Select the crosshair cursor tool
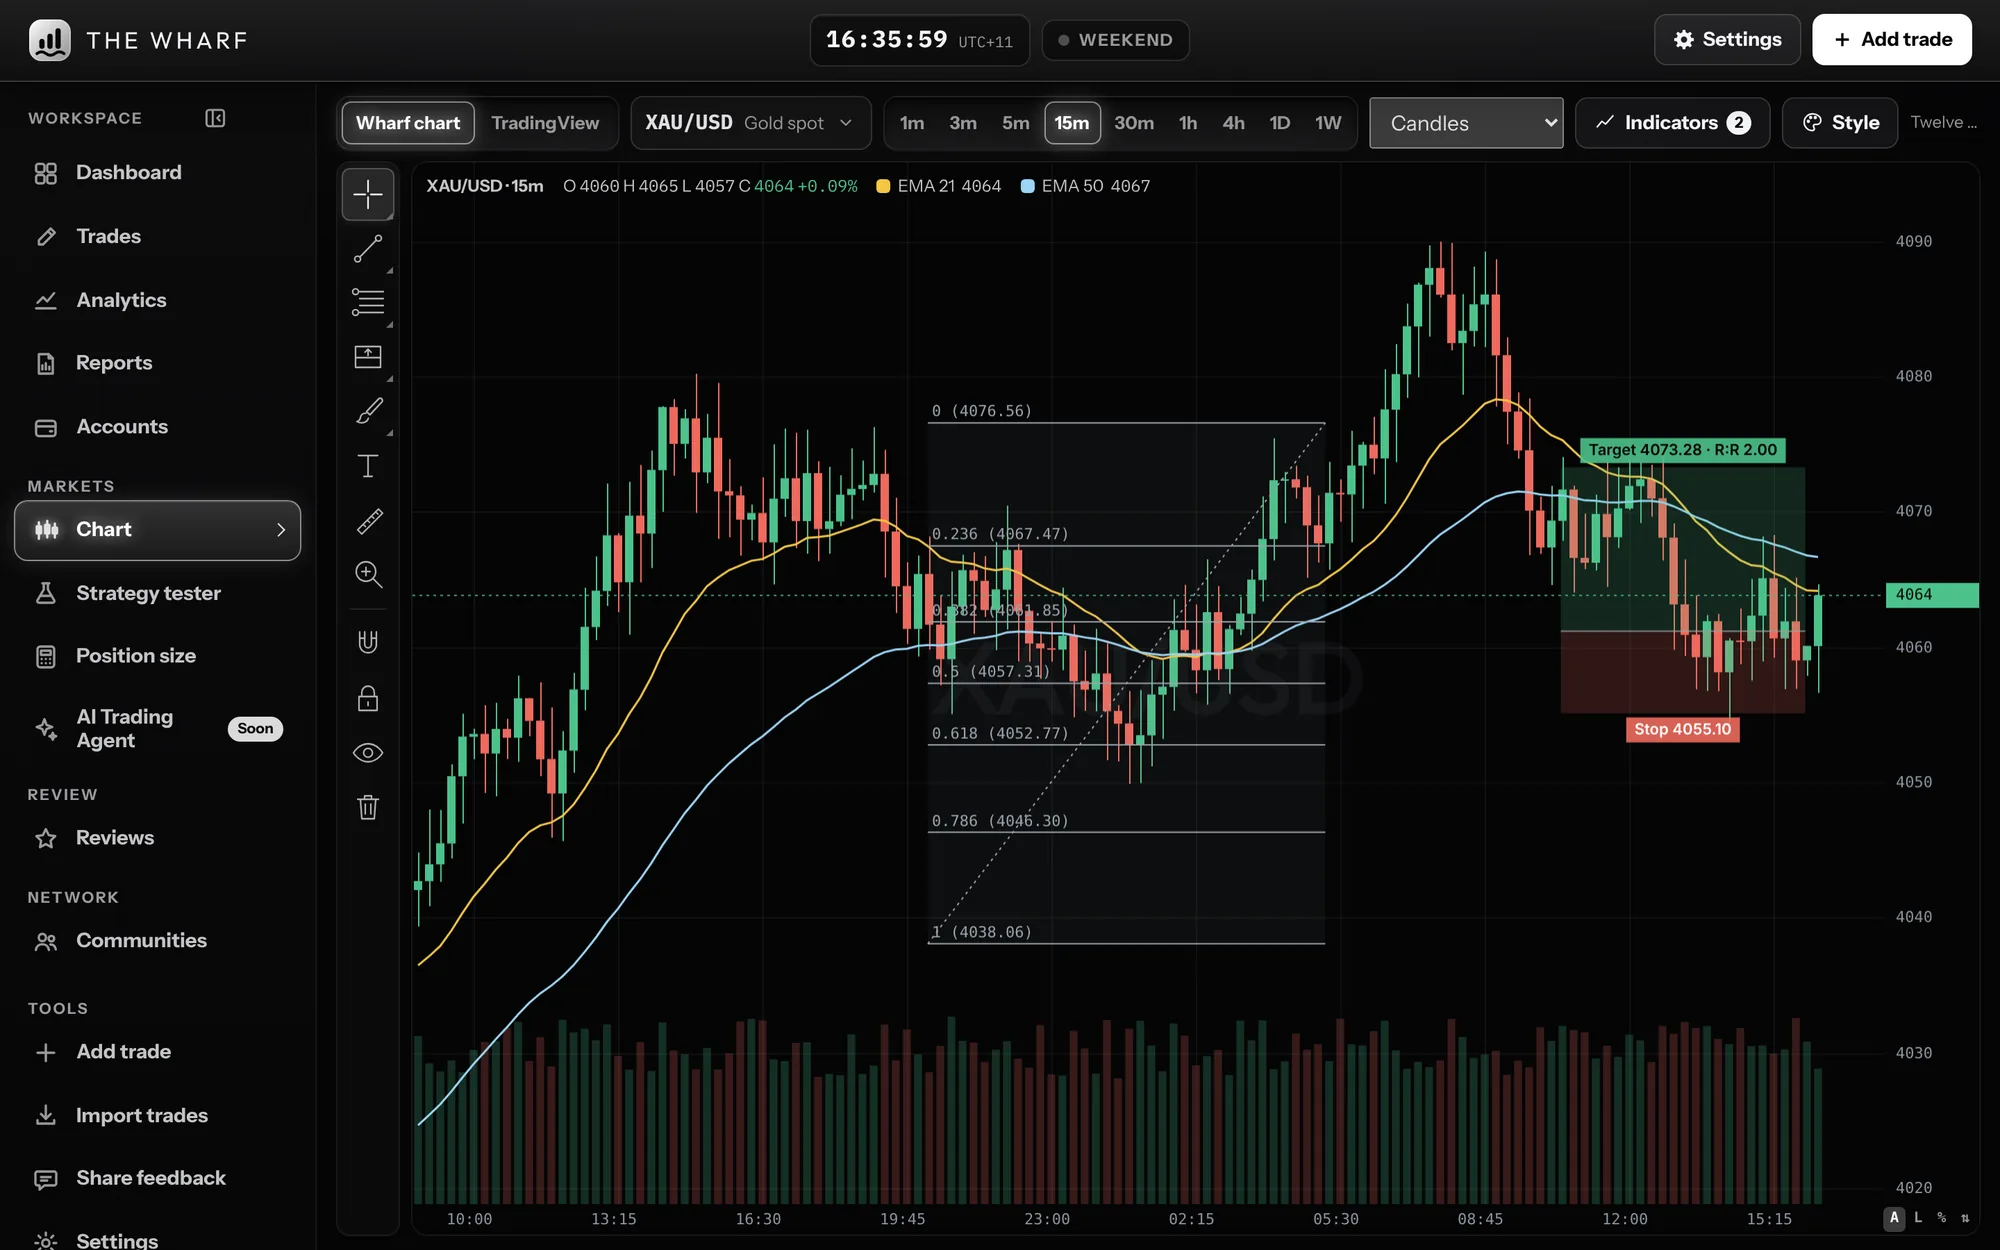Screen dimensions: 2000x1250 click(x=368, y=194)
